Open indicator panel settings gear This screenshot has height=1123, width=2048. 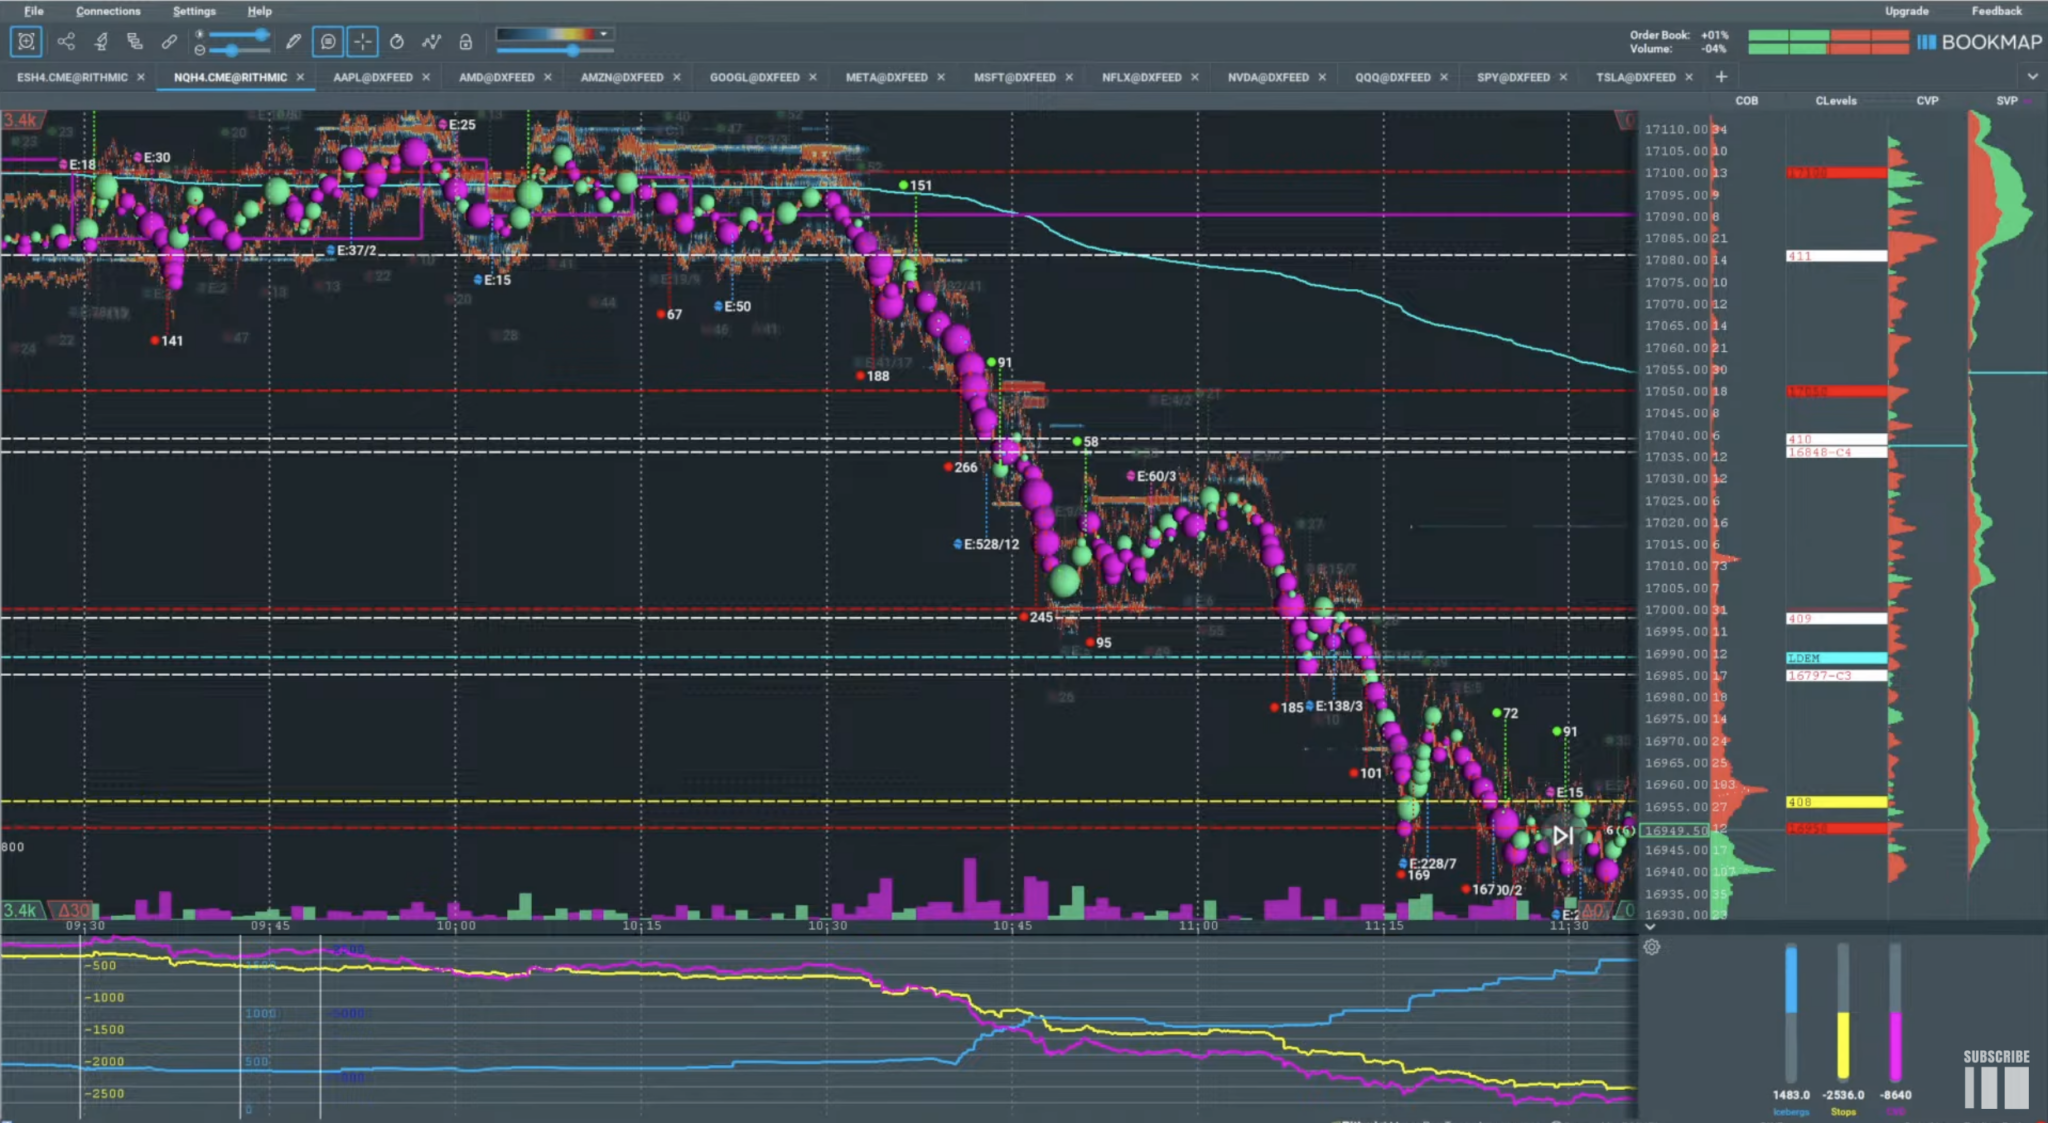(1652, 947)
